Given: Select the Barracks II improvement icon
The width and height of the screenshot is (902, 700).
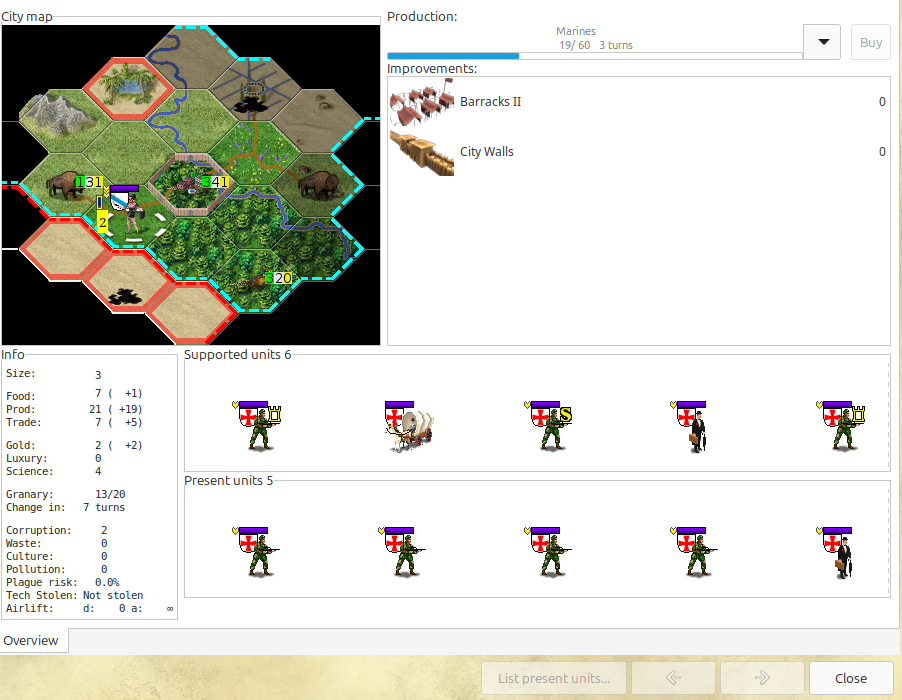Looking at the screenshot, I should (x=421, y=101).
